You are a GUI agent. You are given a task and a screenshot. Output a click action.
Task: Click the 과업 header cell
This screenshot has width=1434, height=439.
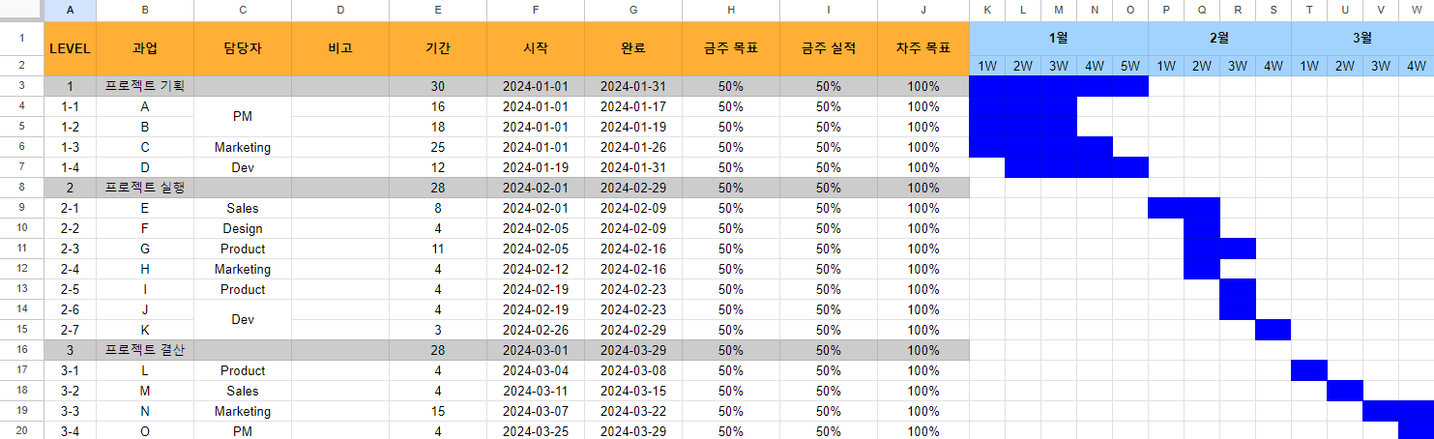(145, 48)
